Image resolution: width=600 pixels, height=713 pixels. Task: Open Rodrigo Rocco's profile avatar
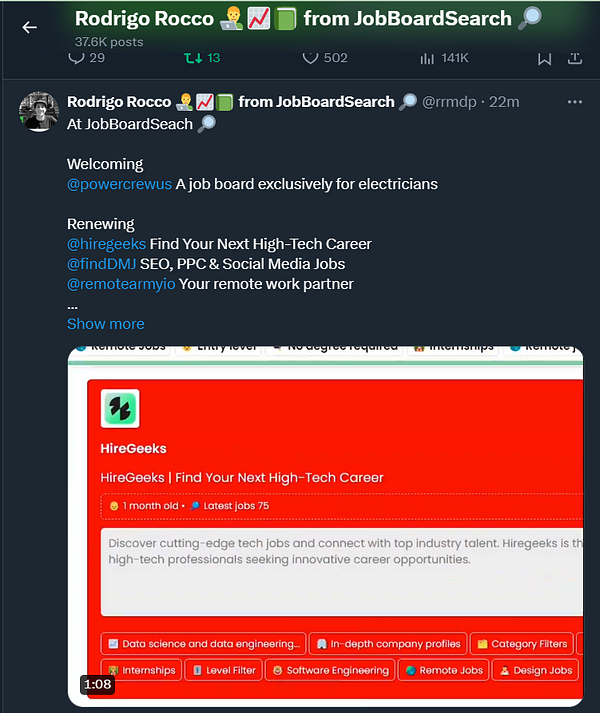pos(39,112)
